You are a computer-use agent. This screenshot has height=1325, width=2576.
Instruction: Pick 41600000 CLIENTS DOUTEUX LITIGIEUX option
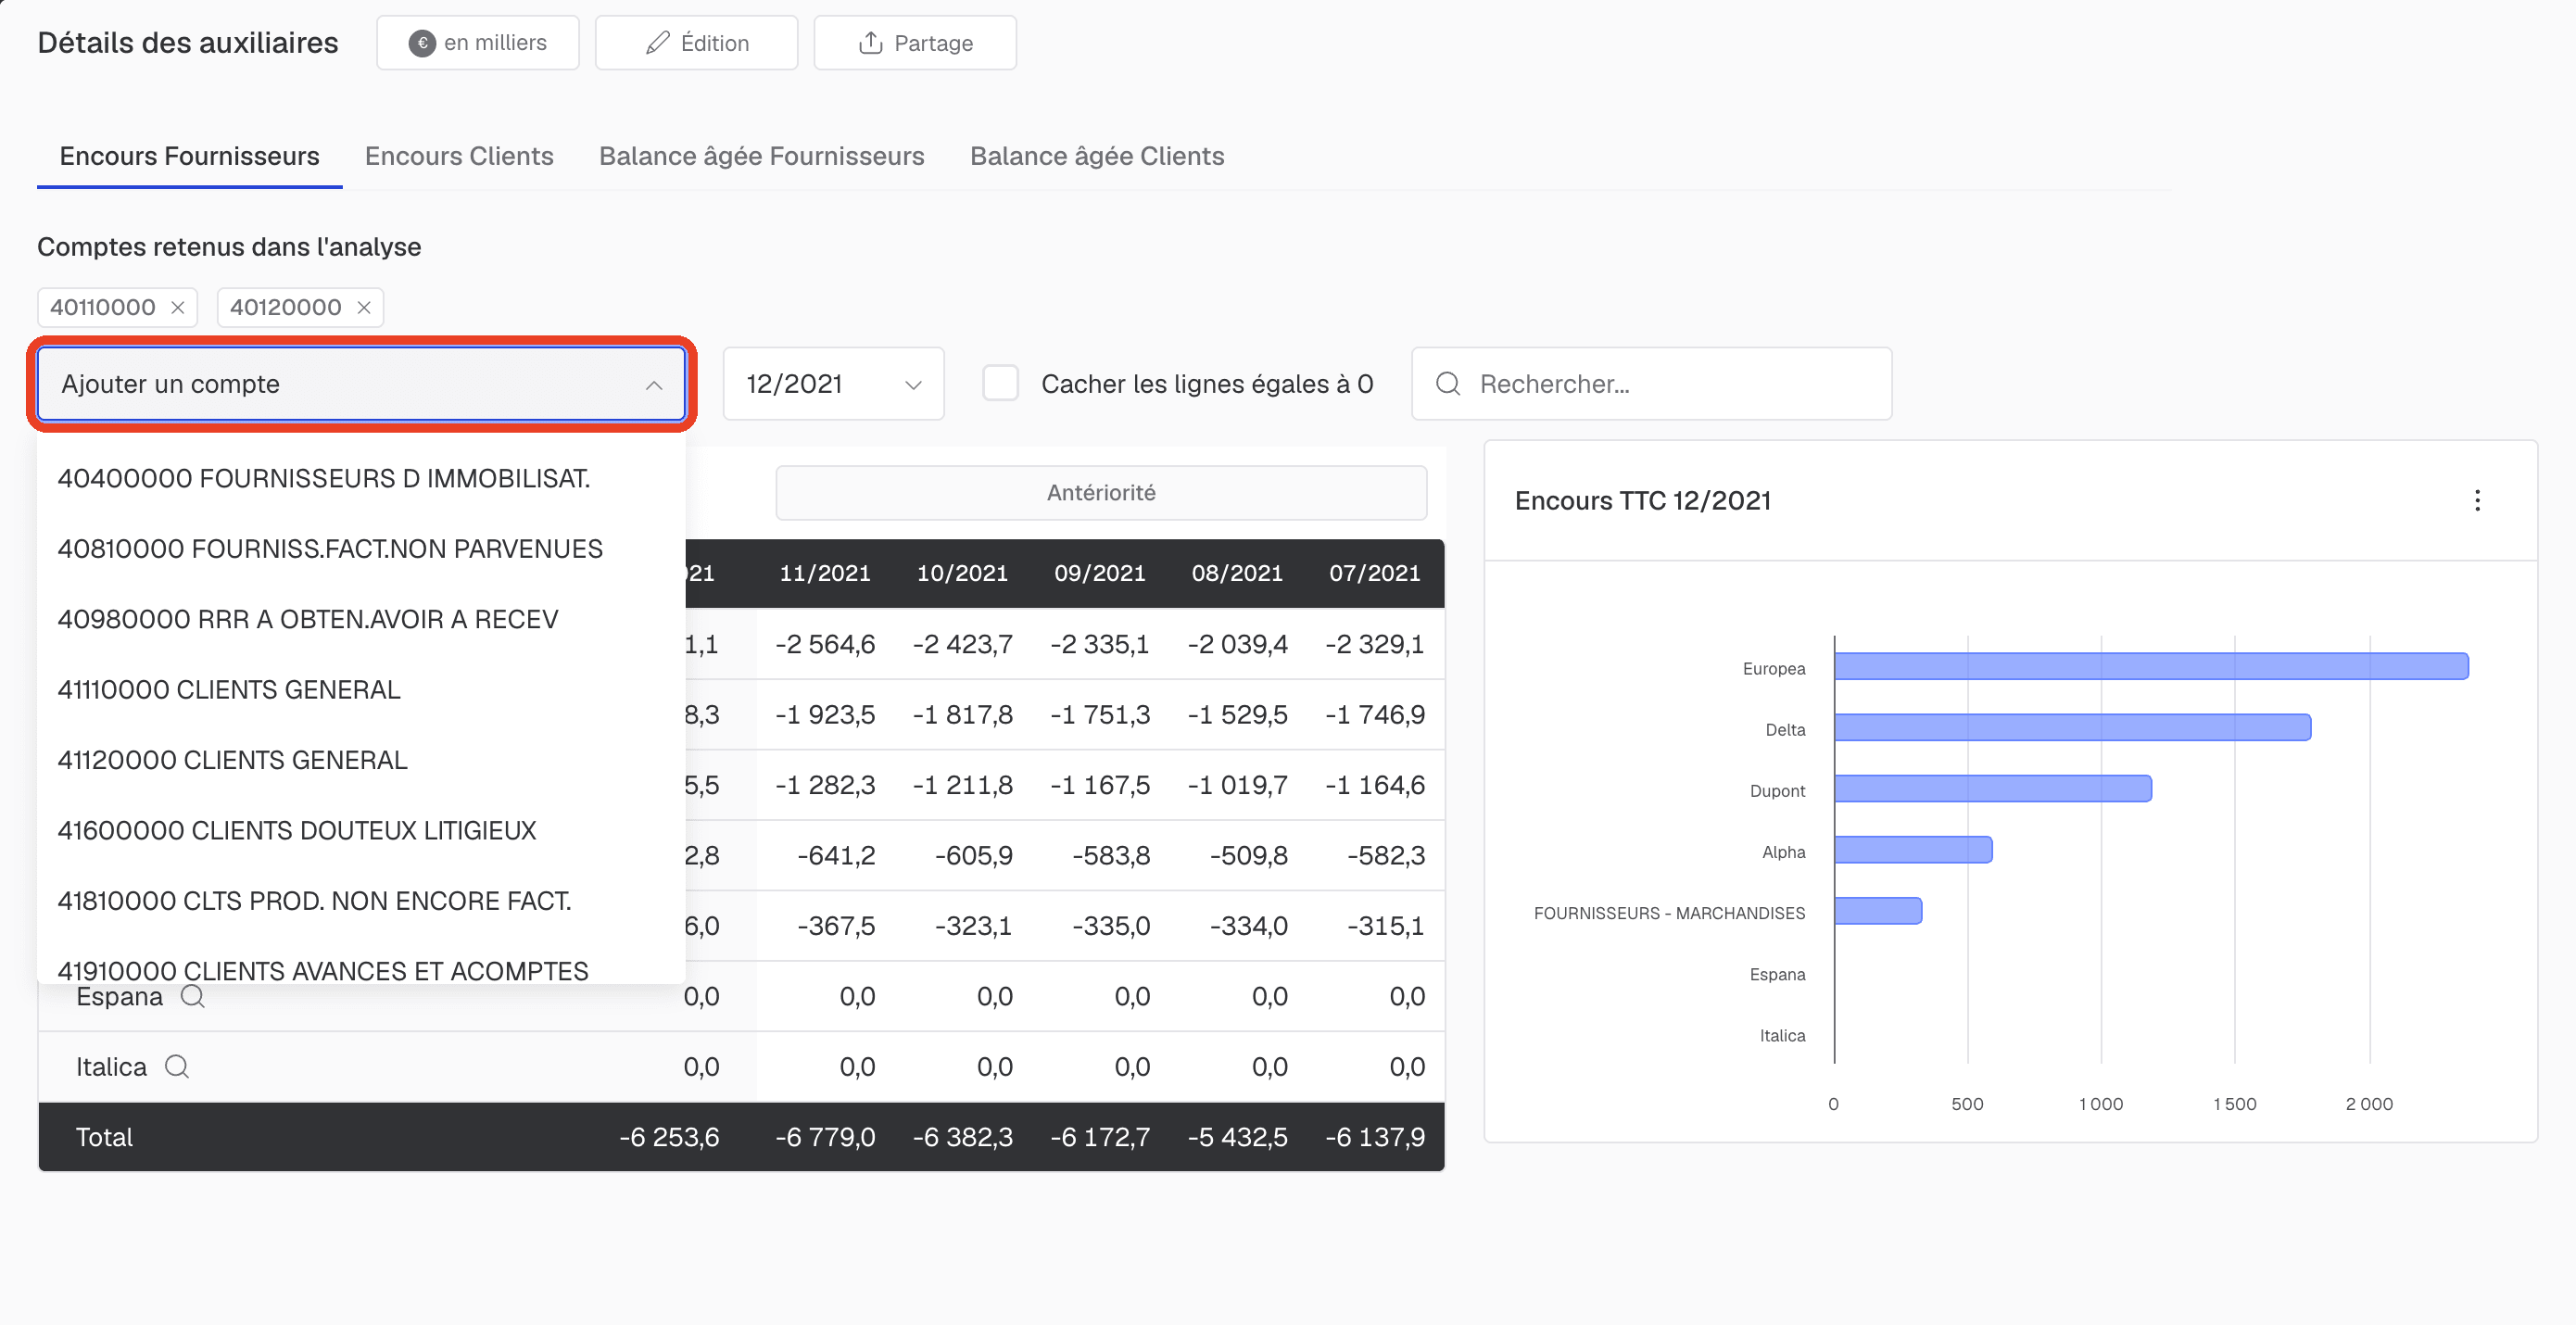[x=361, y=830]
